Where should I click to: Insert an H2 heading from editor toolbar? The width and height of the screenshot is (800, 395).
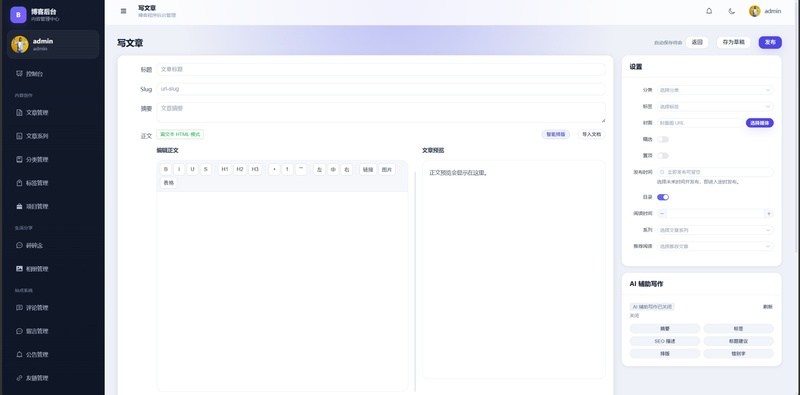click(240, 169)
